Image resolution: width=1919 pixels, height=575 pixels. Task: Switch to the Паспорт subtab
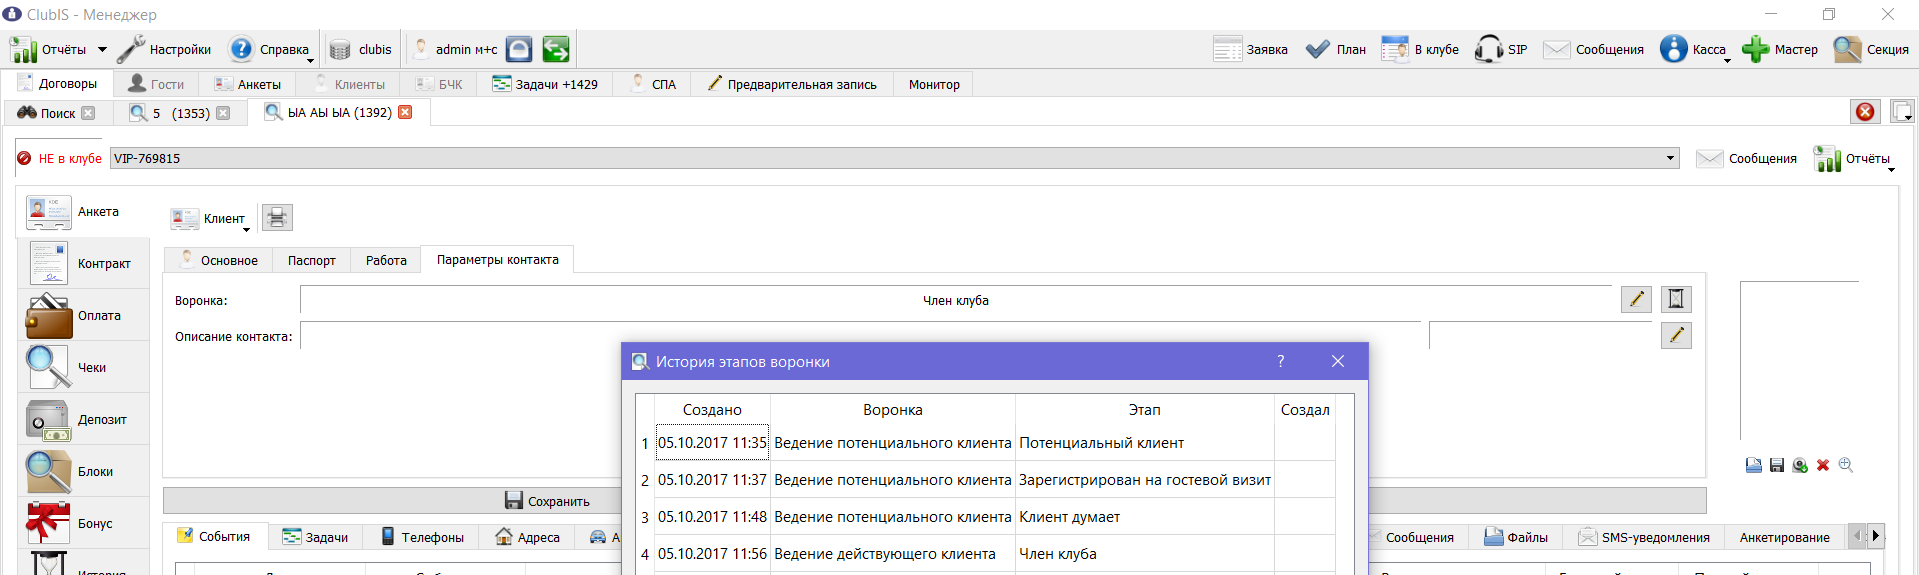(x=311, y=260)
